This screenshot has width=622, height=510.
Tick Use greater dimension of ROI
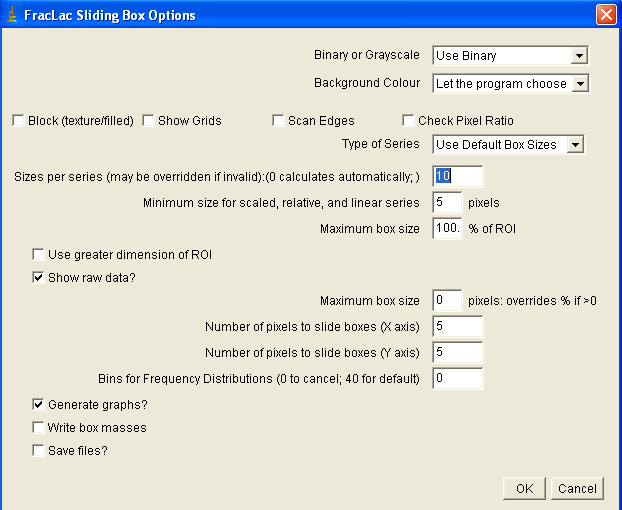click(38, 254)
